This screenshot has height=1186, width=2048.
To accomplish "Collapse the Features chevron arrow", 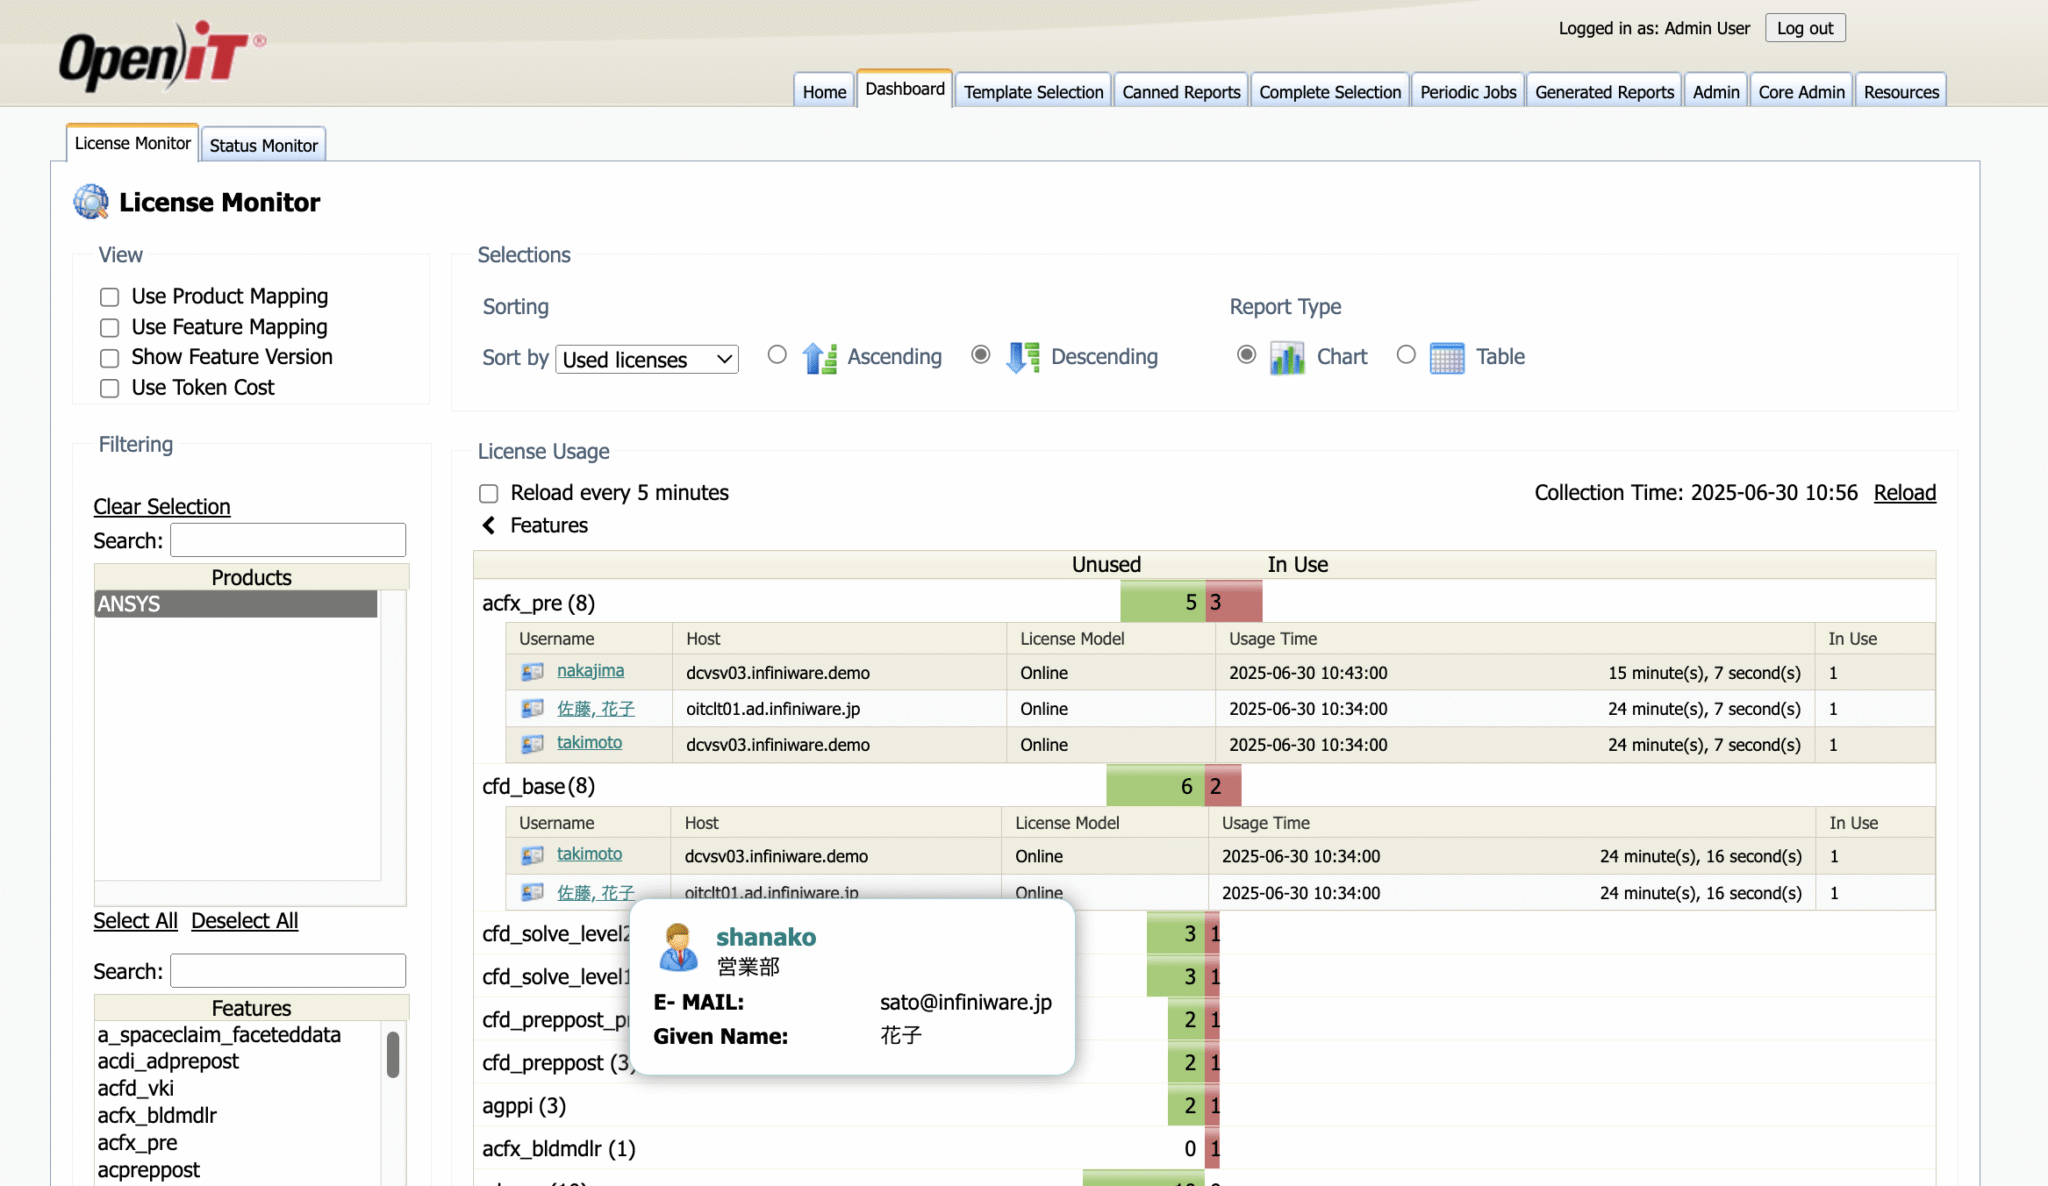I will [x=489, y=525].
